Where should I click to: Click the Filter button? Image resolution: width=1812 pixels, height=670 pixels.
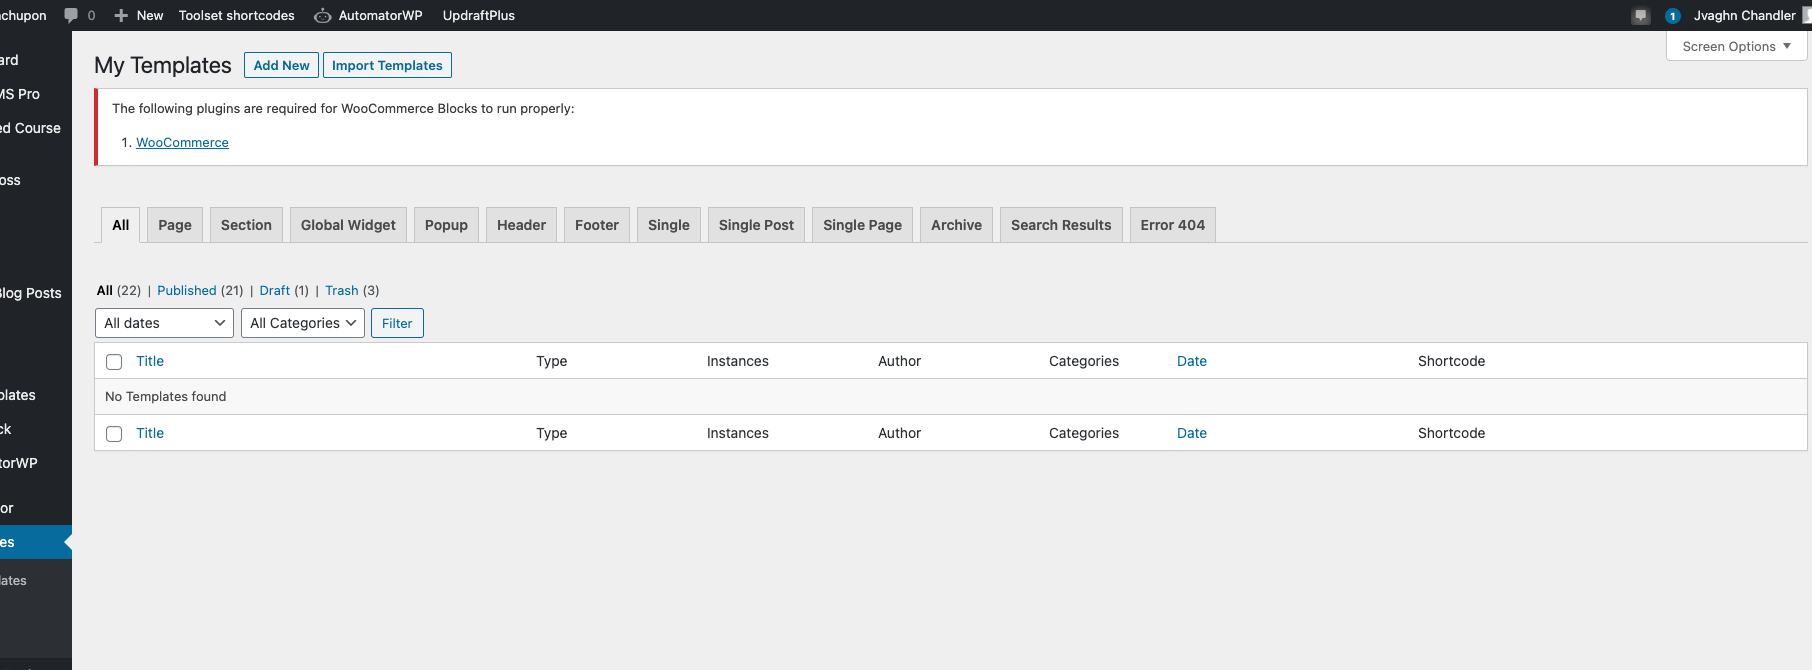point(397,323)
